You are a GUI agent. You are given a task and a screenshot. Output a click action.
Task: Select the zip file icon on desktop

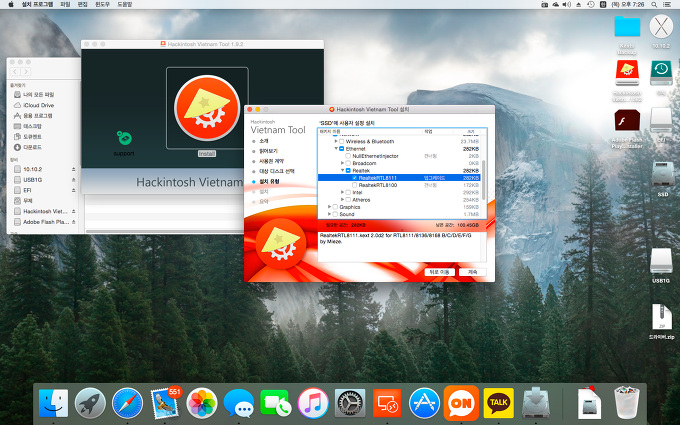tap(662, 317)
